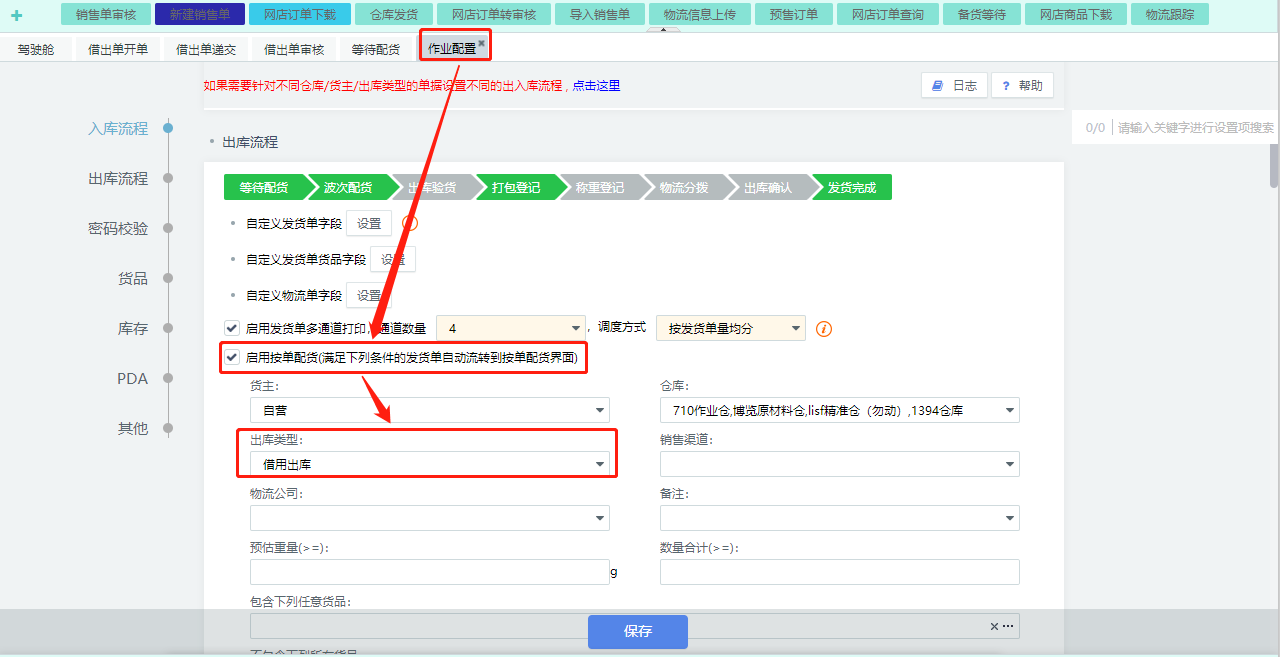Switch to the 借出单审核 tab
Image resolution: width=1280 pixels, height=657 pixels.
294,49
